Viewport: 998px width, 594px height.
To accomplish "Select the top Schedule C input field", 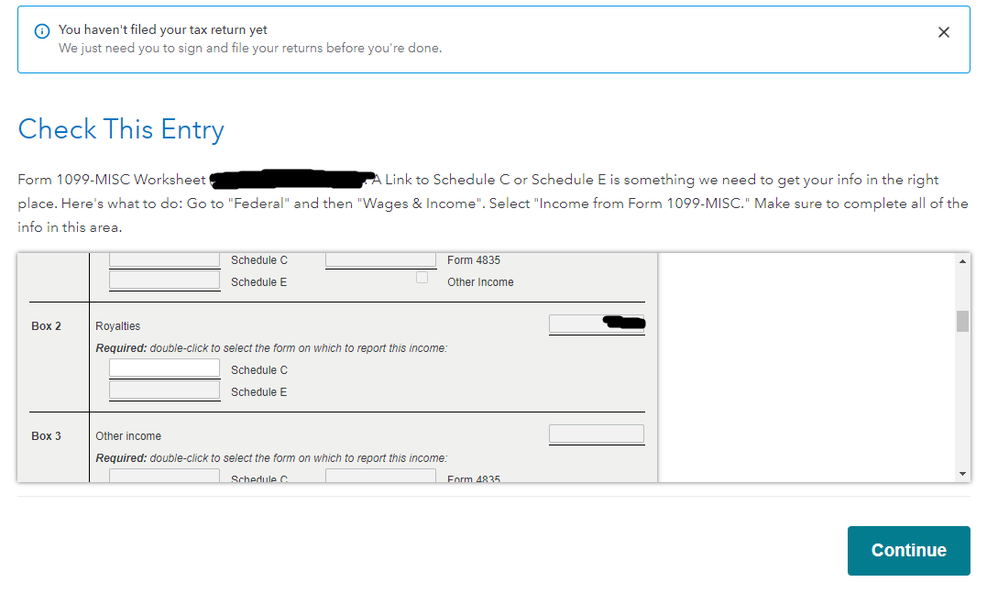I will (x=164, y=259).
